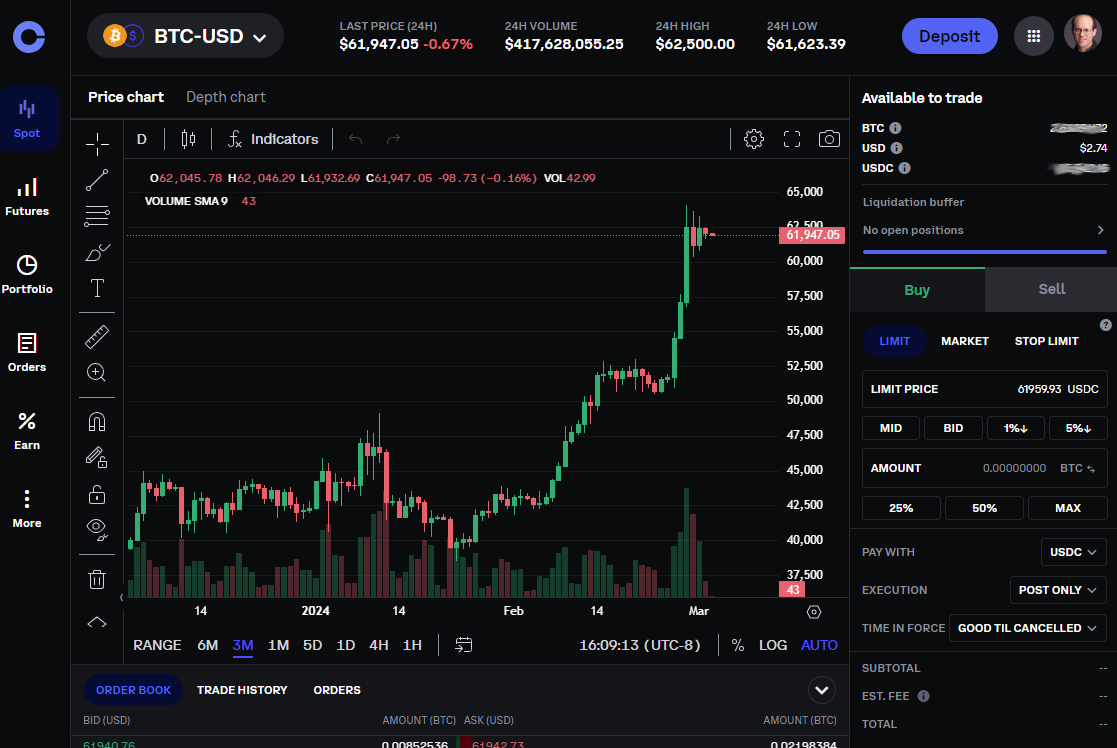Select the STOP LIMIT order type
The width and height of the screenshot is (1117, 748).
[x=1046, y=341]
